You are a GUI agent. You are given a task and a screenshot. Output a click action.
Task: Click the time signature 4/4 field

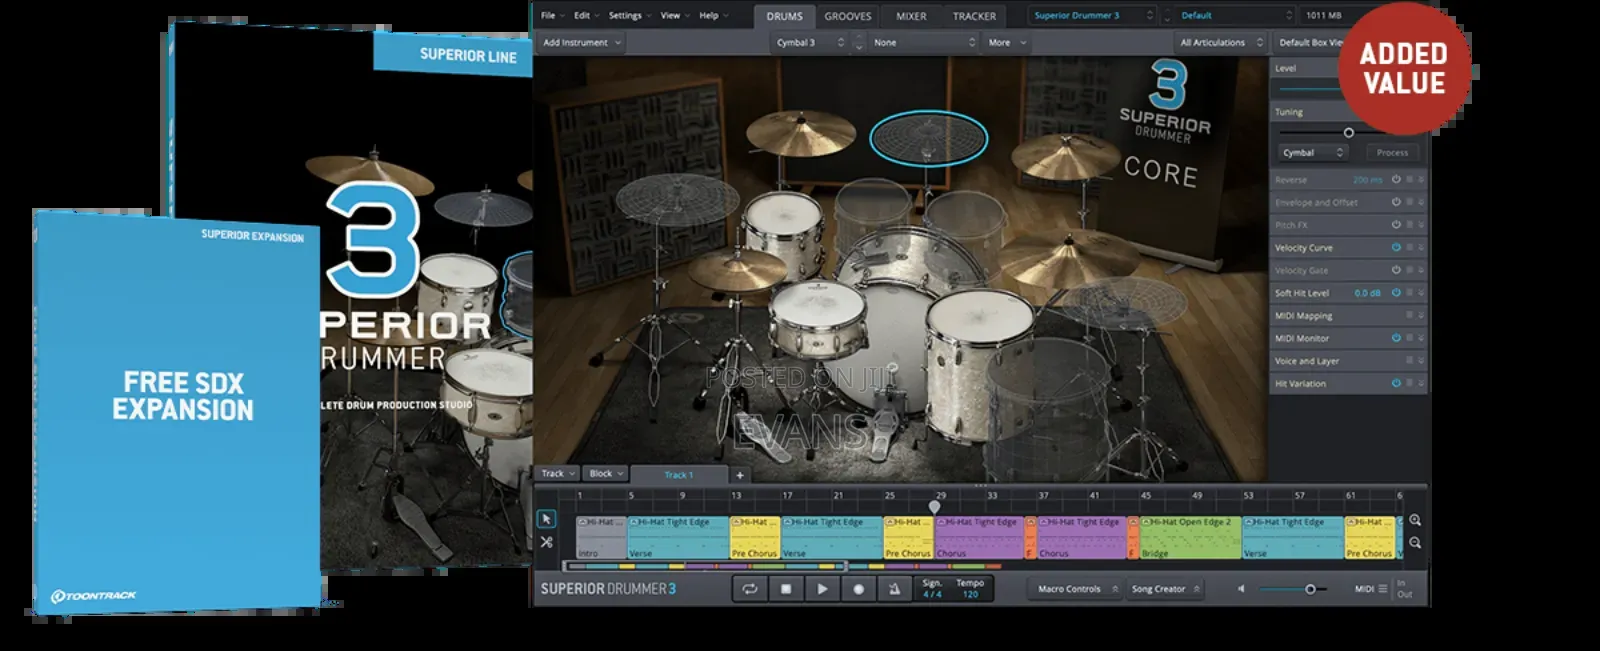click(x=932, y=589)
